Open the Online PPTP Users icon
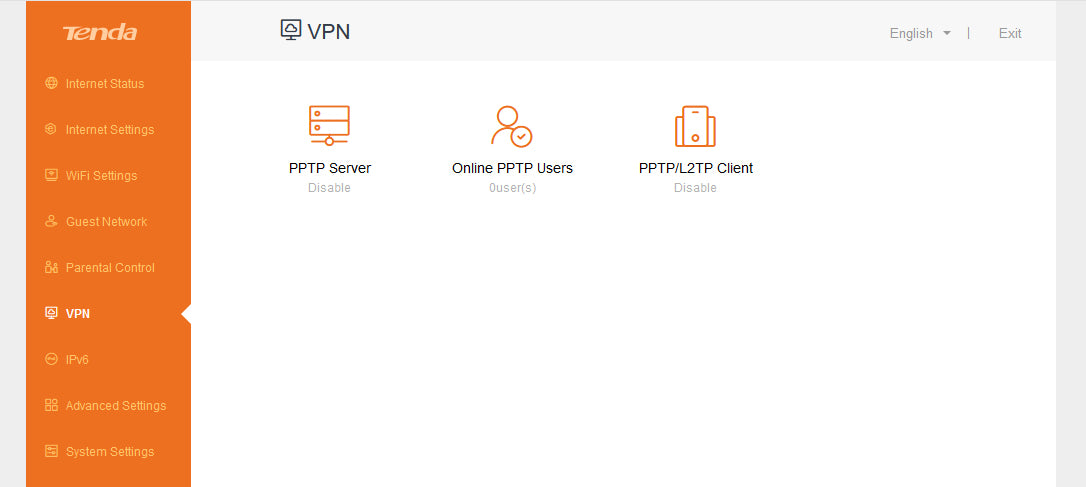This screenshot has height=487, width=1086. coord(512,126)
